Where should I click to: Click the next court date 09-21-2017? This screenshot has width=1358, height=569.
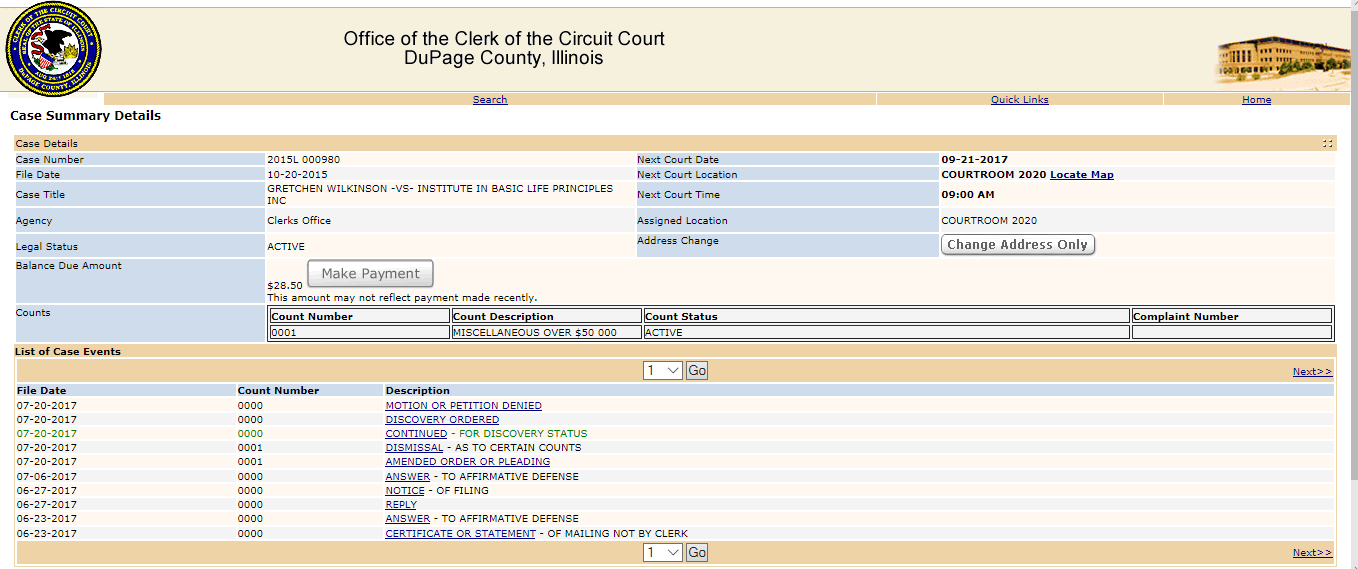(975, 160)
